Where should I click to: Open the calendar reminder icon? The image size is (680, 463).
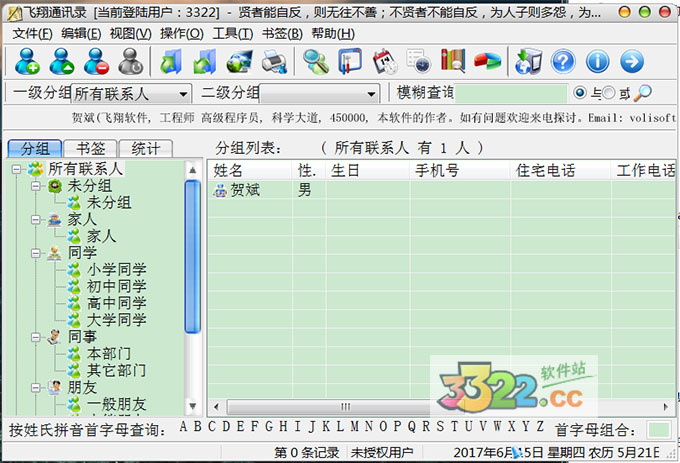click(385, 61)
